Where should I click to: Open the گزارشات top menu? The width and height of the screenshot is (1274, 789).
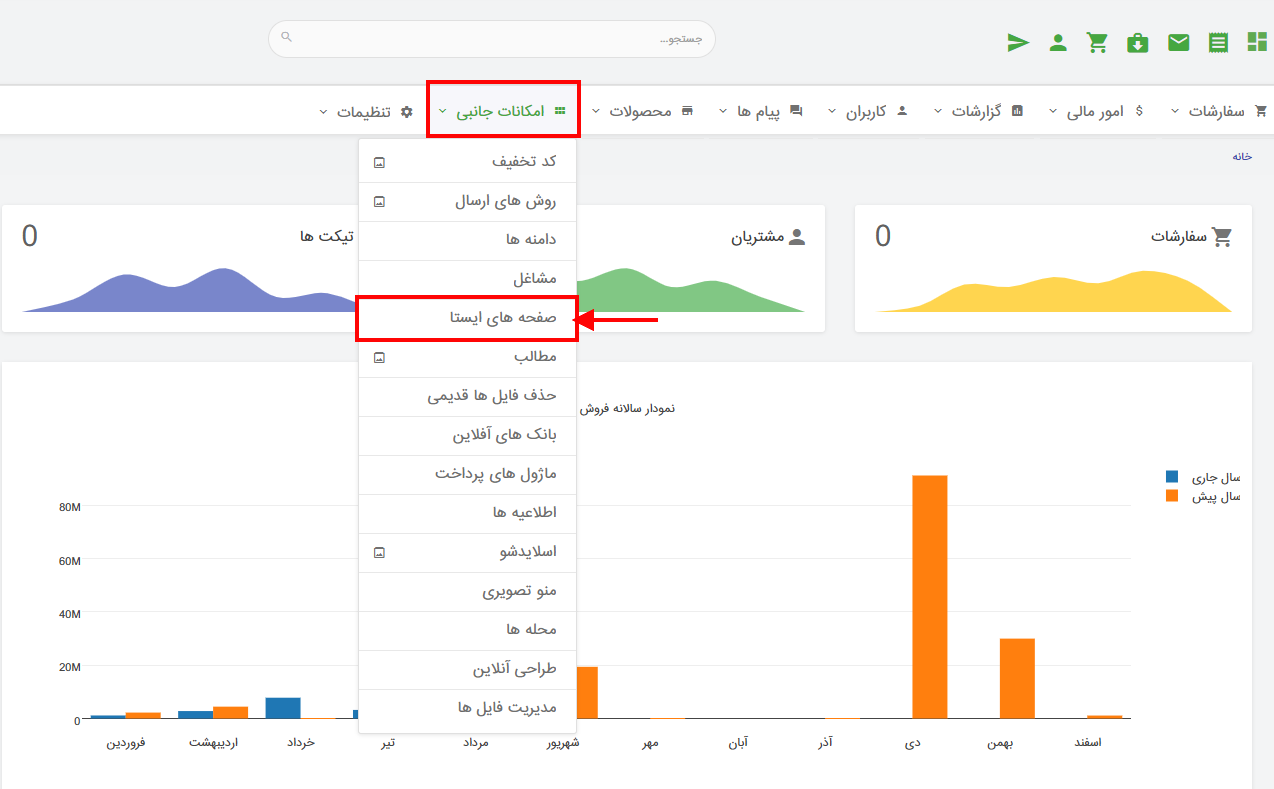click(x=978, y=111)
